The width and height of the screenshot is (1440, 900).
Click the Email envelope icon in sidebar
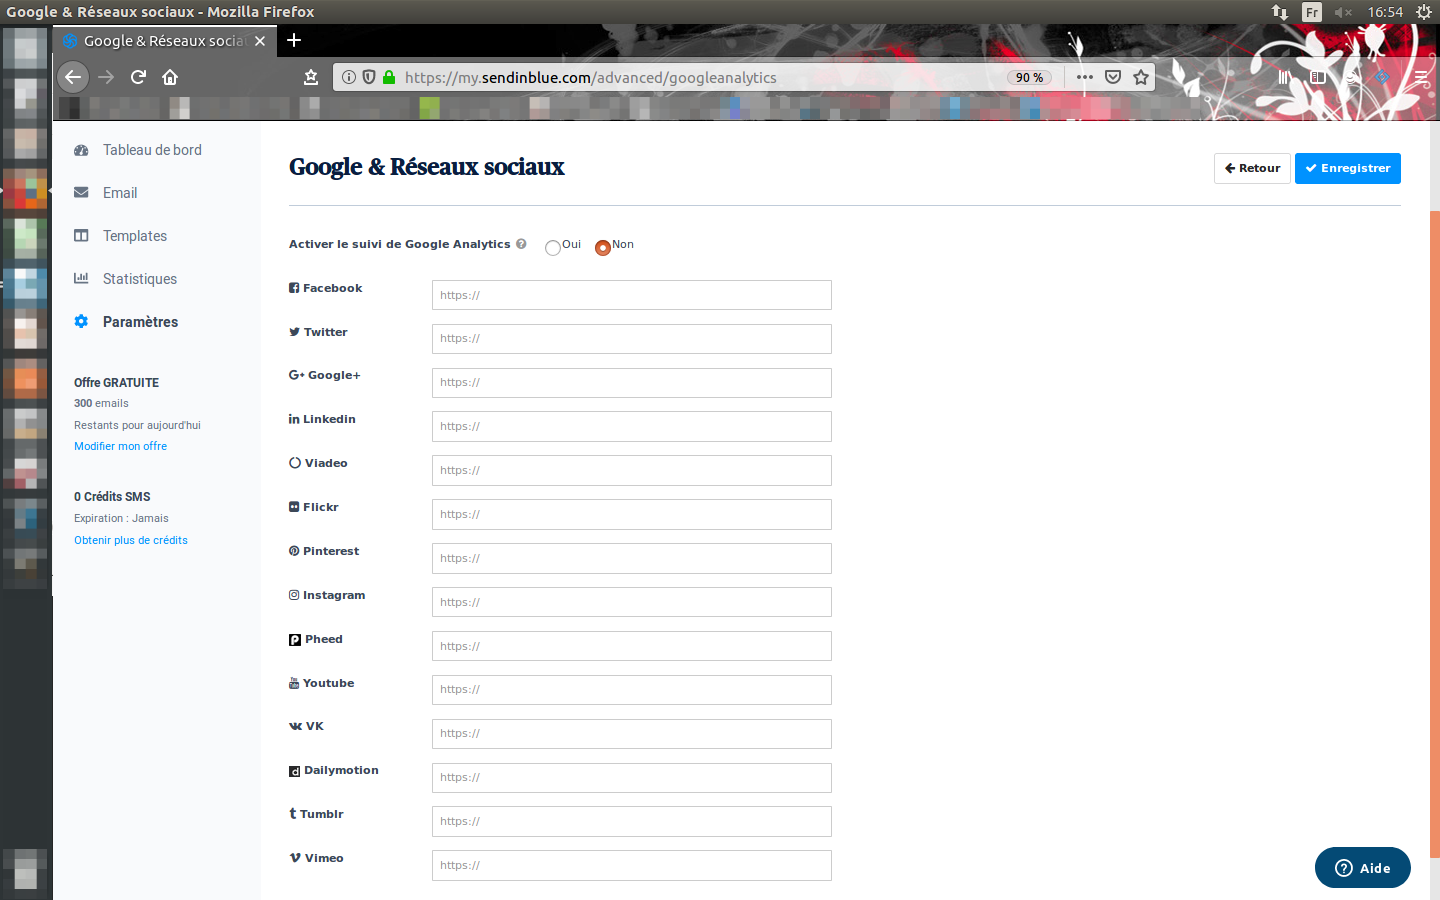tap(81, 193)
